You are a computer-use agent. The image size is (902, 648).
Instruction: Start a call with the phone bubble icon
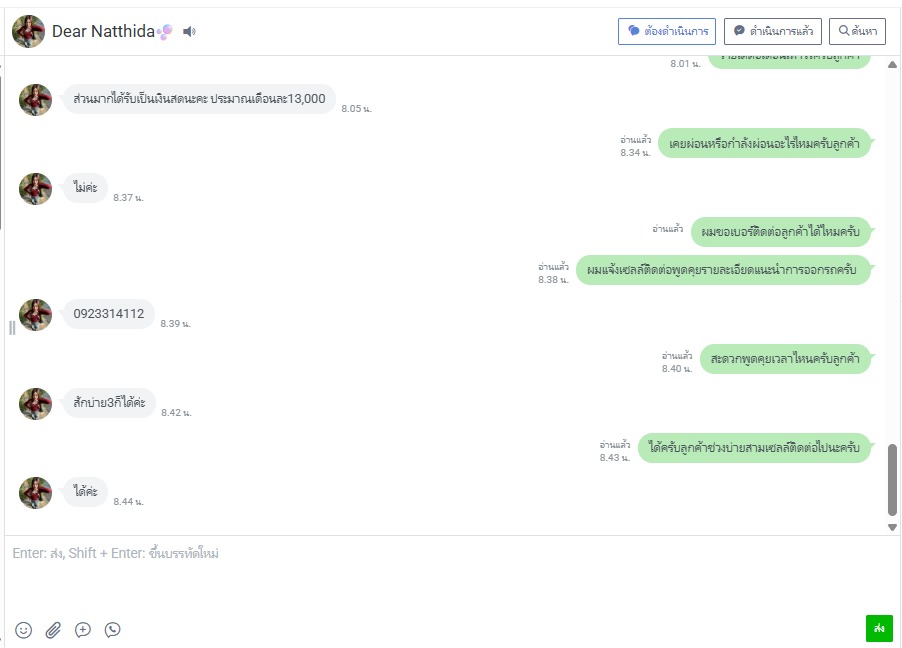click(113, 630)
